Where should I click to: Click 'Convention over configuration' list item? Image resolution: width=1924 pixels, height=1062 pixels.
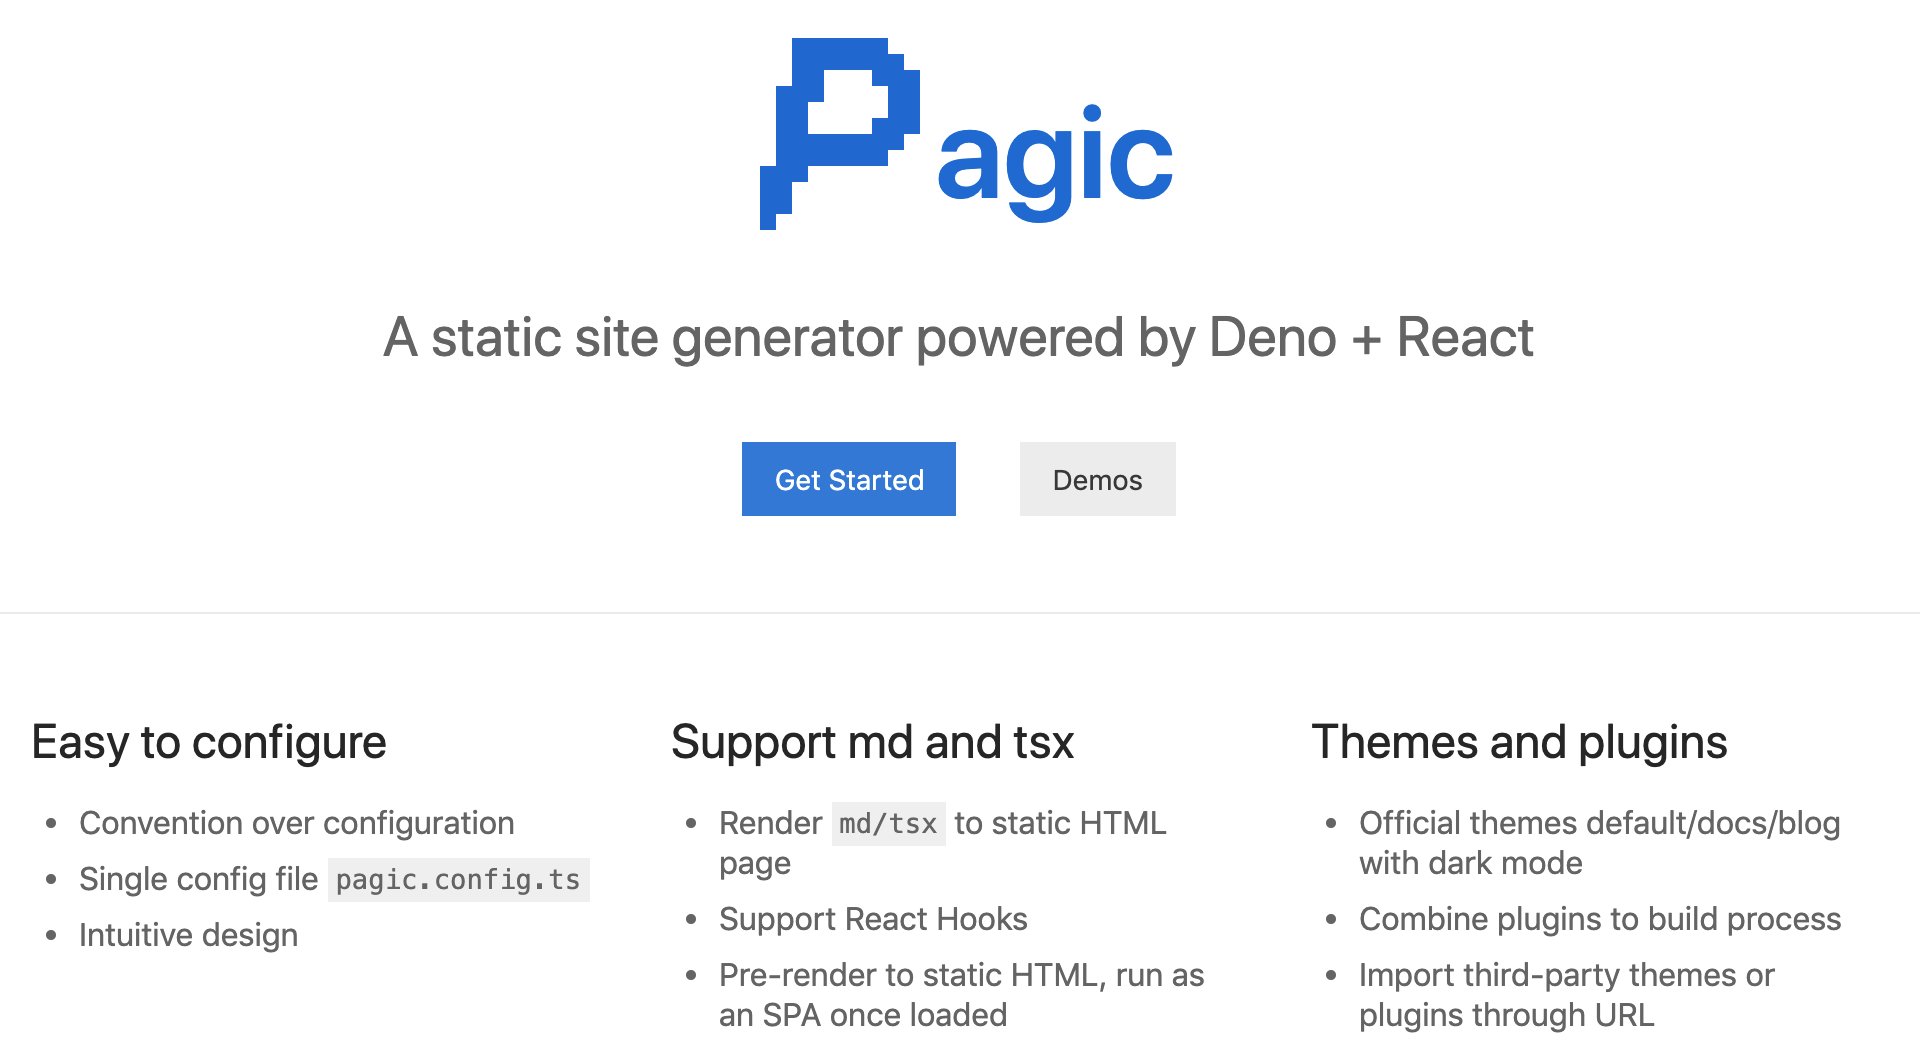[x=297, y=823]
